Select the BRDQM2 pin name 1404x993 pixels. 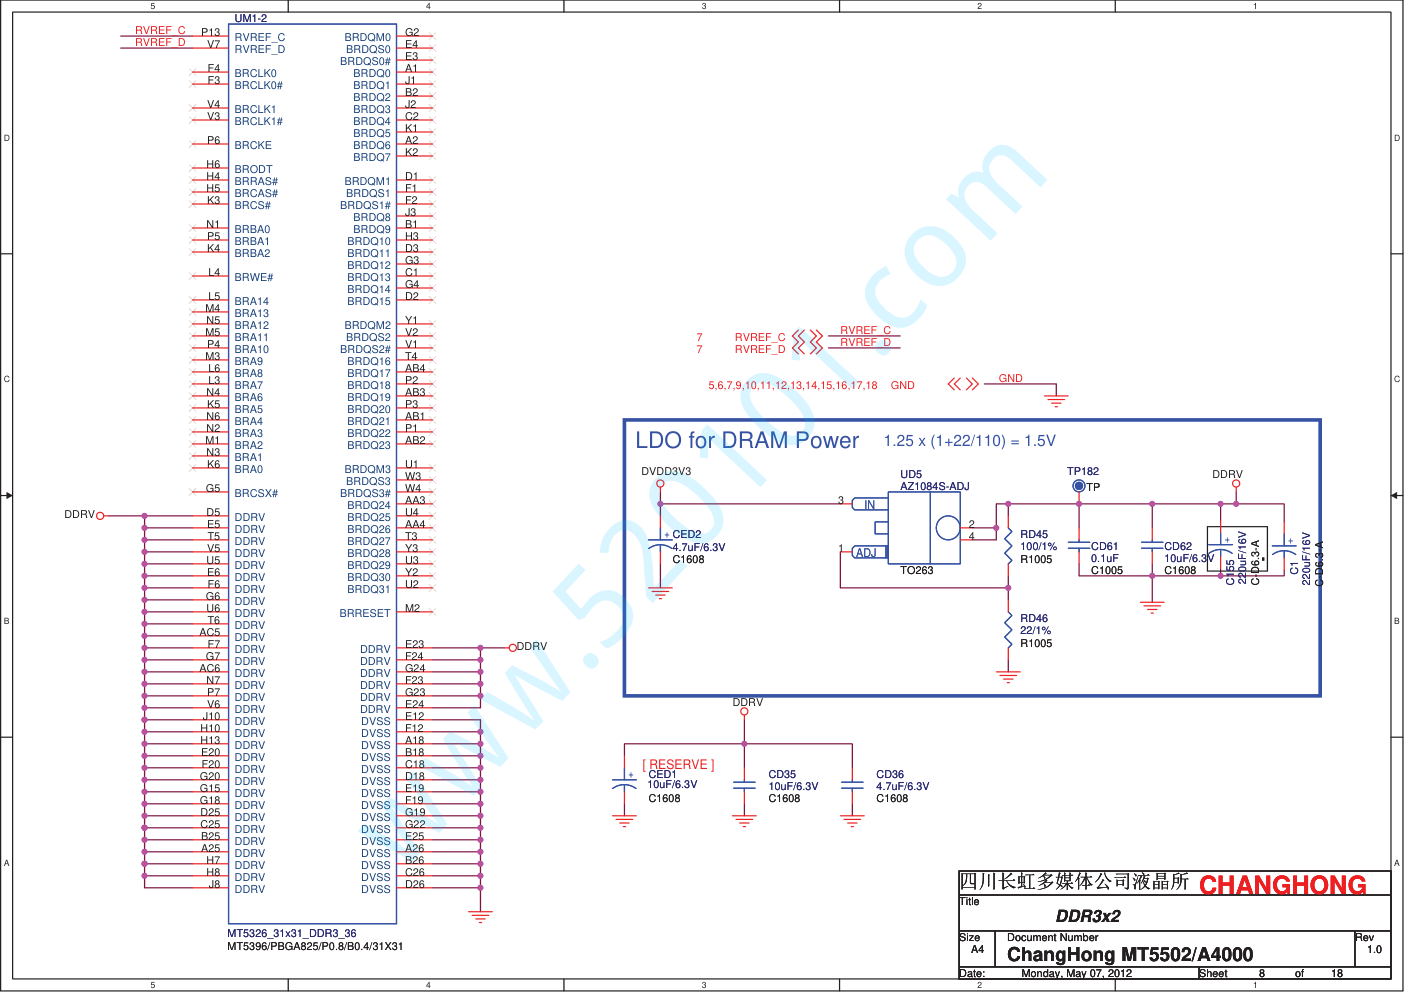(x=368, y=326)
